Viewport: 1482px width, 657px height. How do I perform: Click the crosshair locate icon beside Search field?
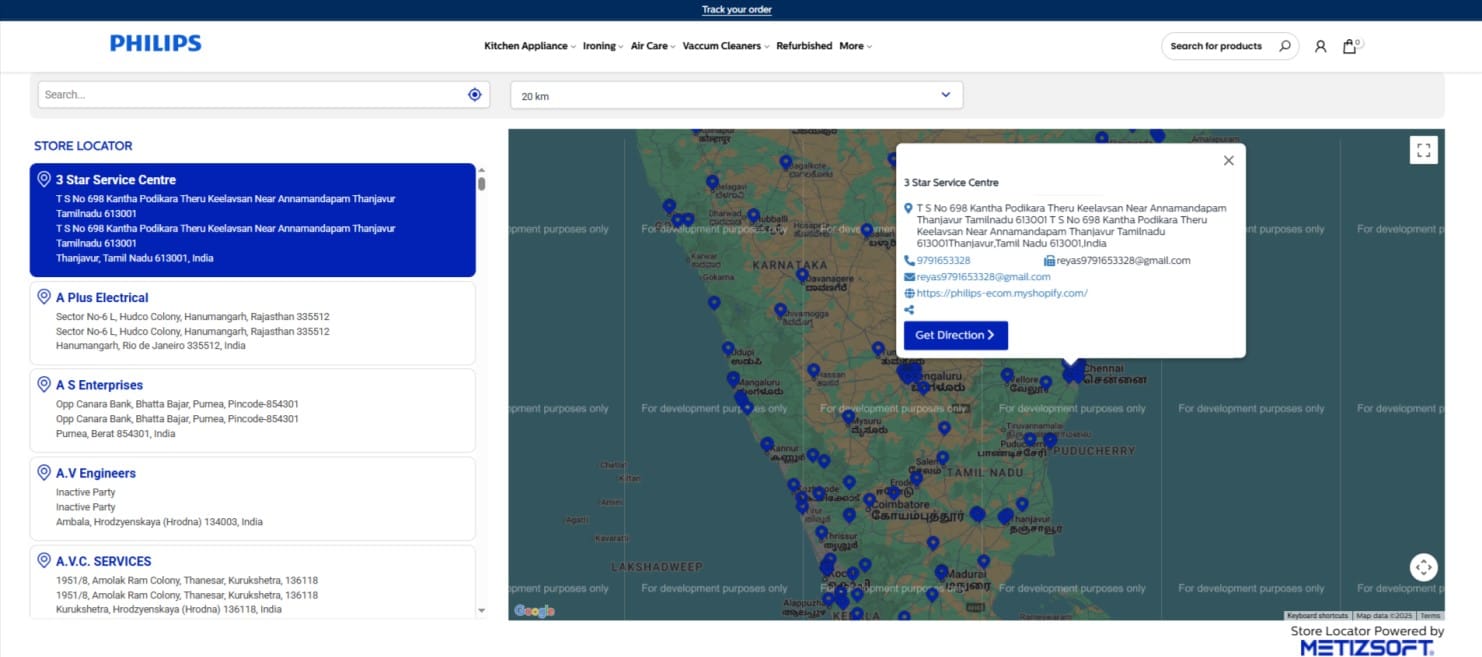[x=473, y=93]
